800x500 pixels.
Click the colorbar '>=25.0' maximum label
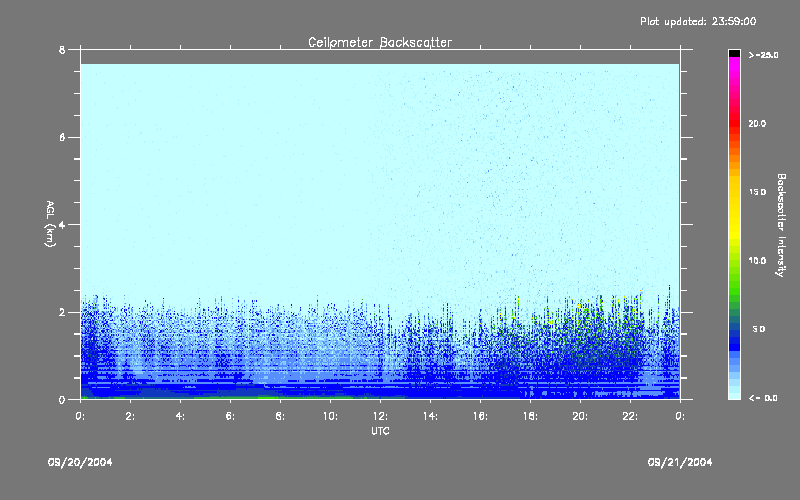(x=763, y=55)
